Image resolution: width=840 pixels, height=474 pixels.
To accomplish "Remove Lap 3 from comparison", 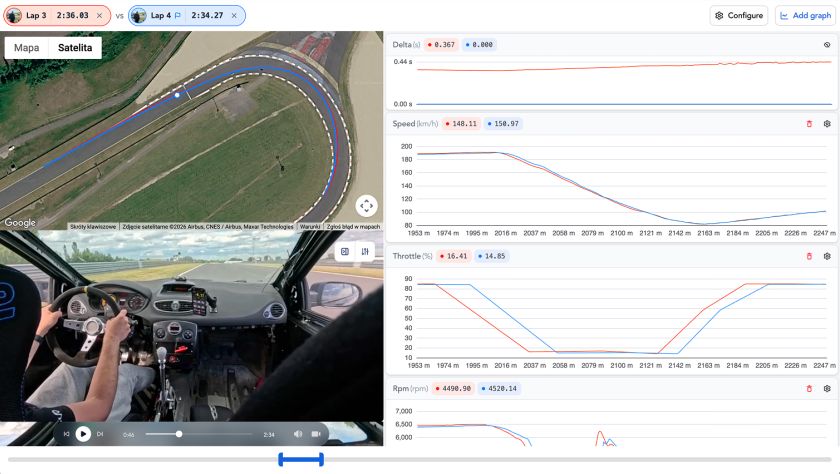I will [99, 16].
